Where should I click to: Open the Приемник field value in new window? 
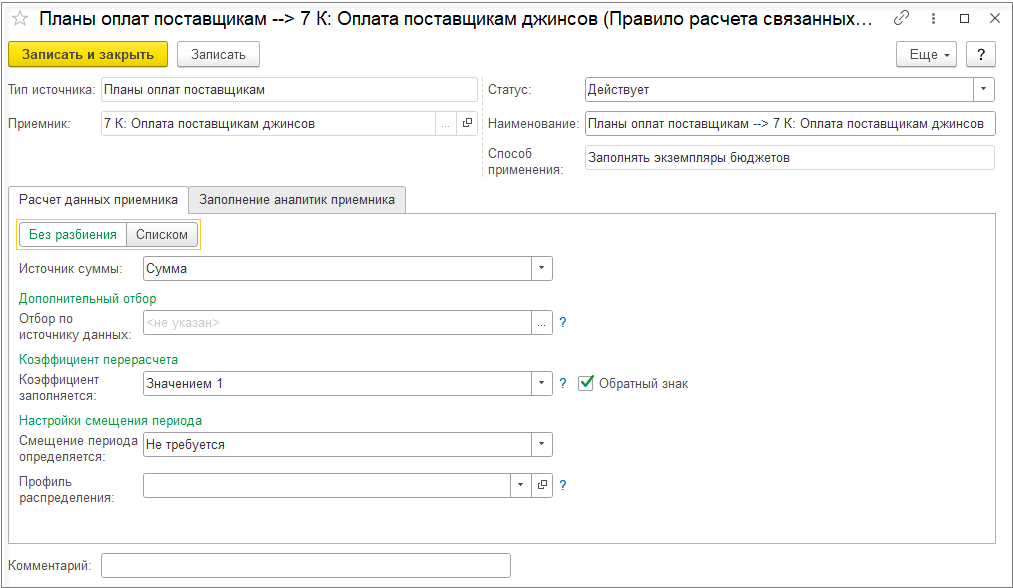467,124
